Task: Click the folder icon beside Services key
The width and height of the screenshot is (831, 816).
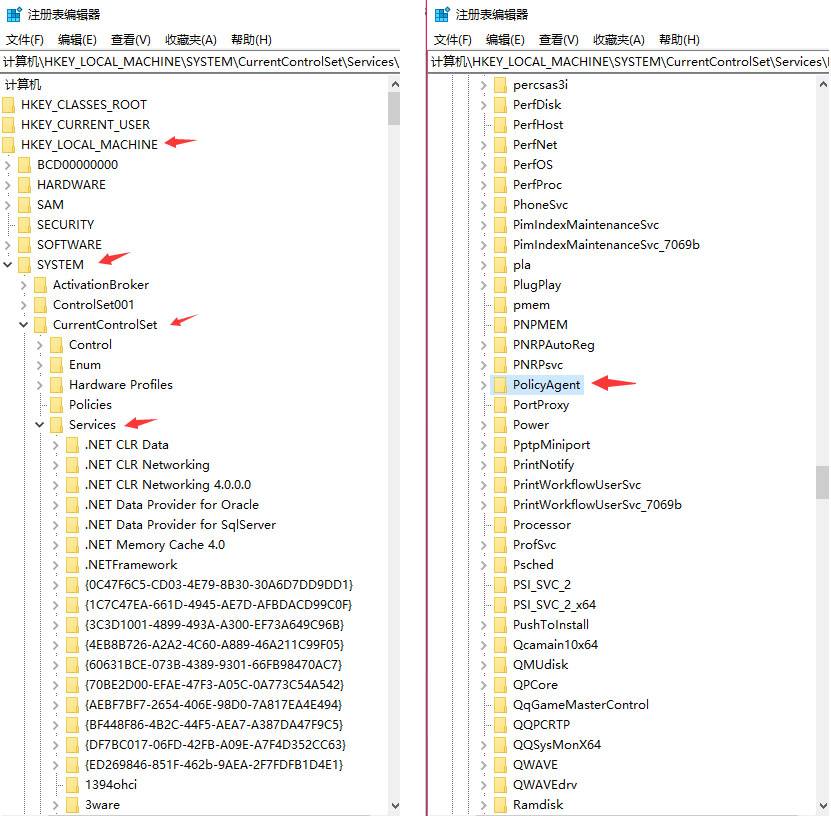Action: click(58, 424)
